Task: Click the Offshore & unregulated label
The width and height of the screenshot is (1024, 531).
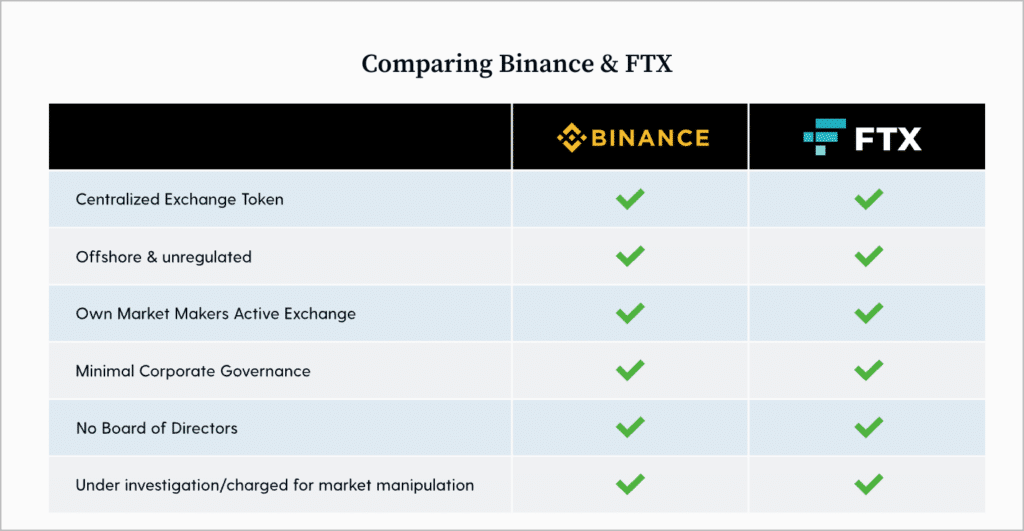Action: pos(163,257)
